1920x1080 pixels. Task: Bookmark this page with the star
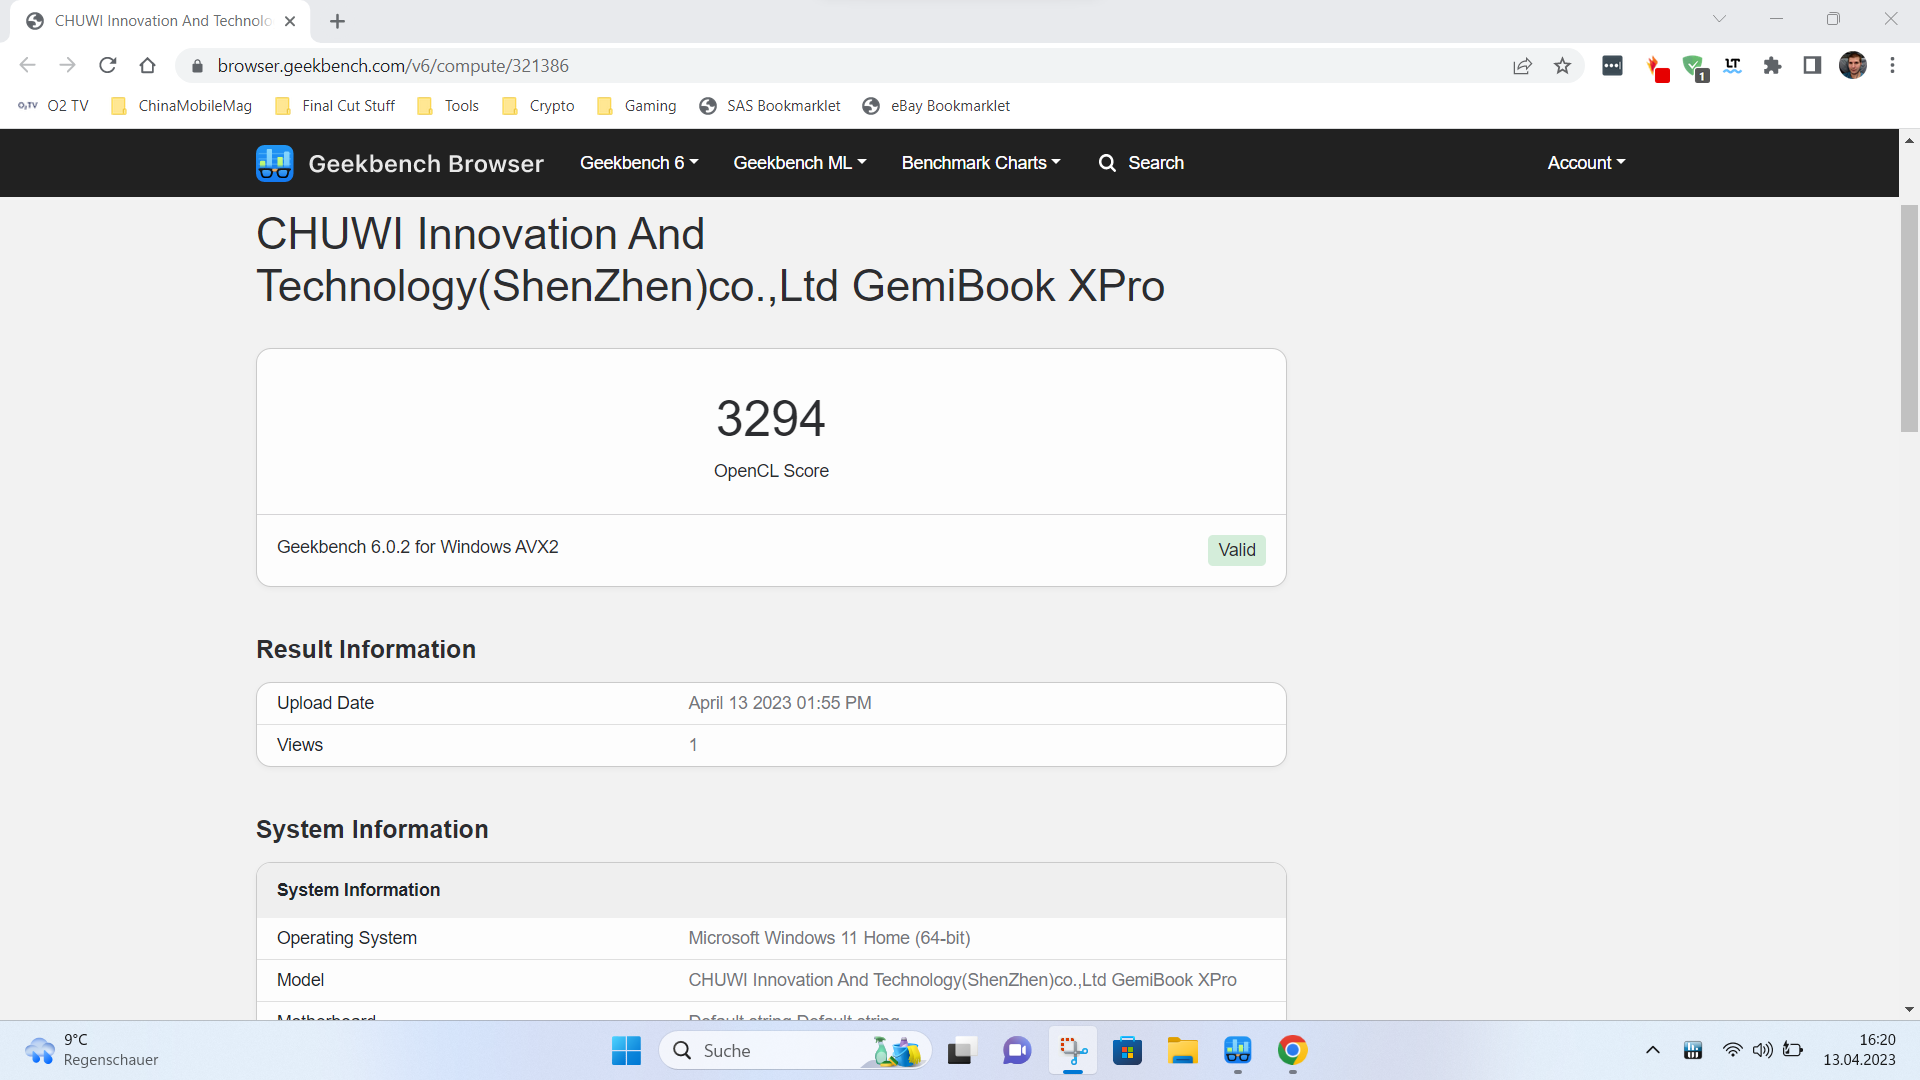(x=1562, y=66)
